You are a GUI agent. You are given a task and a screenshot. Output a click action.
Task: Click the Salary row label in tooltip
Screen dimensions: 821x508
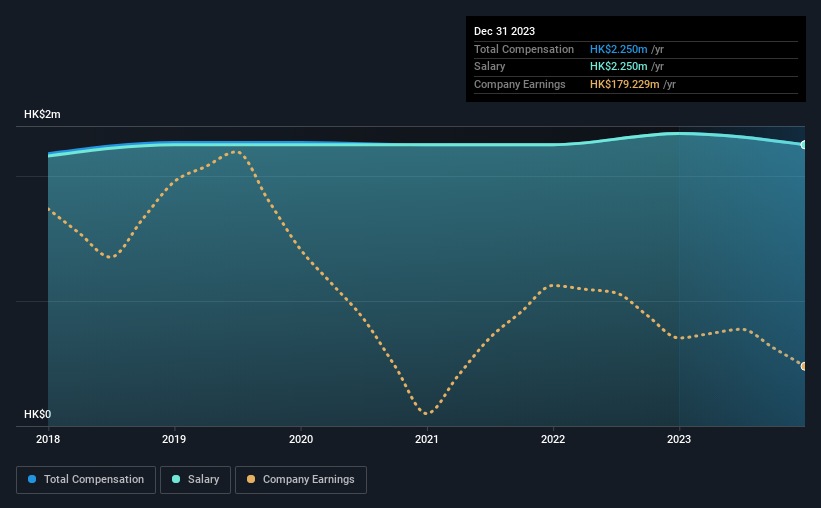(x=490, y=67)
